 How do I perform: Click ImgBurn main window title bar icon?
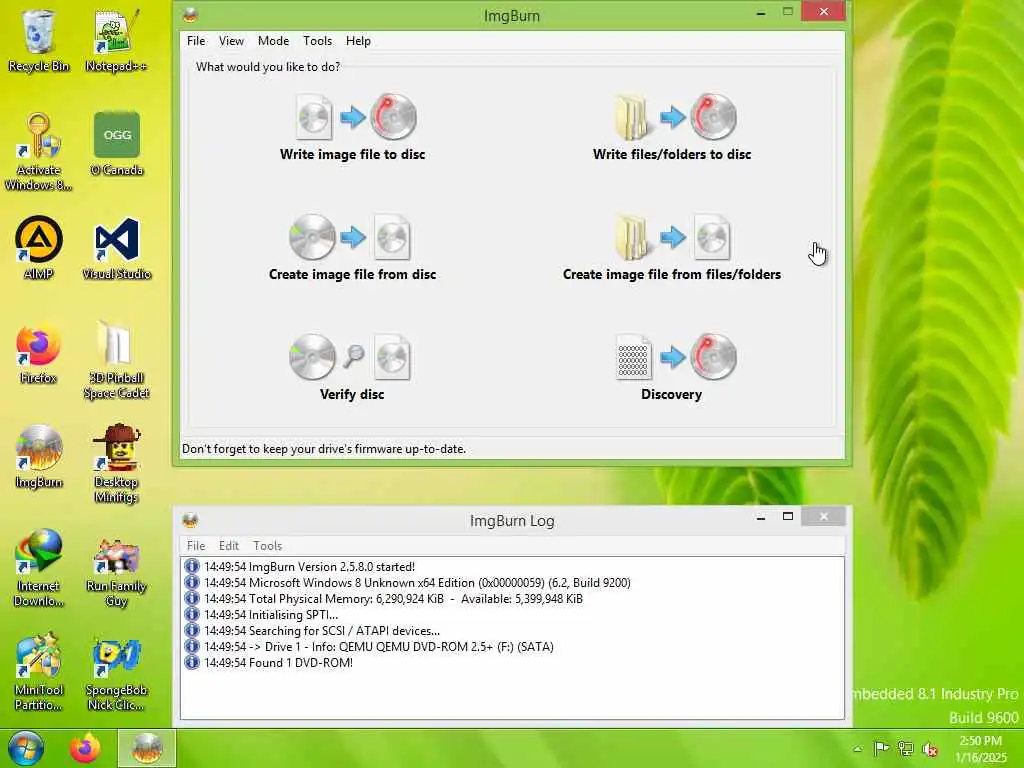[191, 15]
